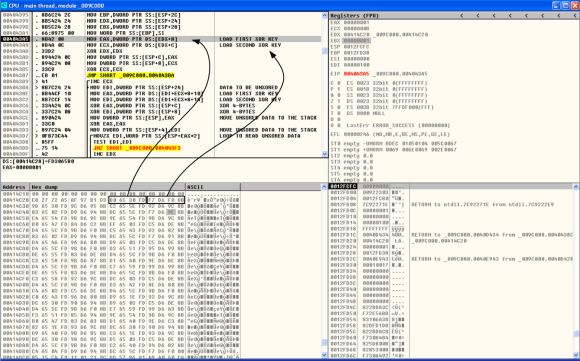Click the EBP register value
Image resolution: width=580 pixels, height=361 pixels.
357,53
